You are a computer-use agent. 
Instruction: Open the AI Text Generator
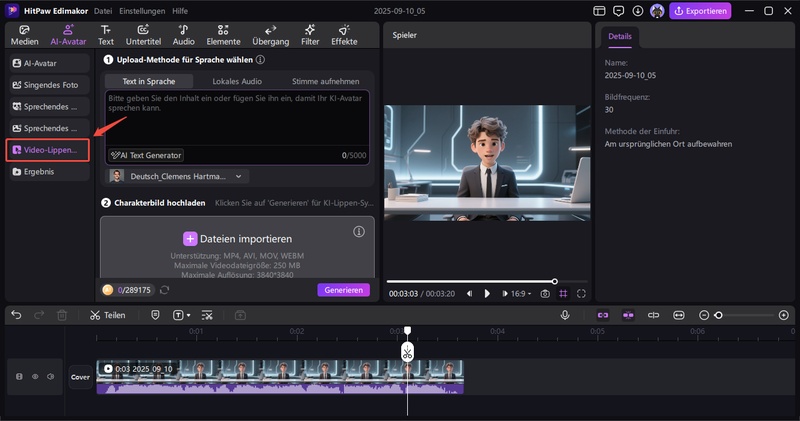coord(146,155)
